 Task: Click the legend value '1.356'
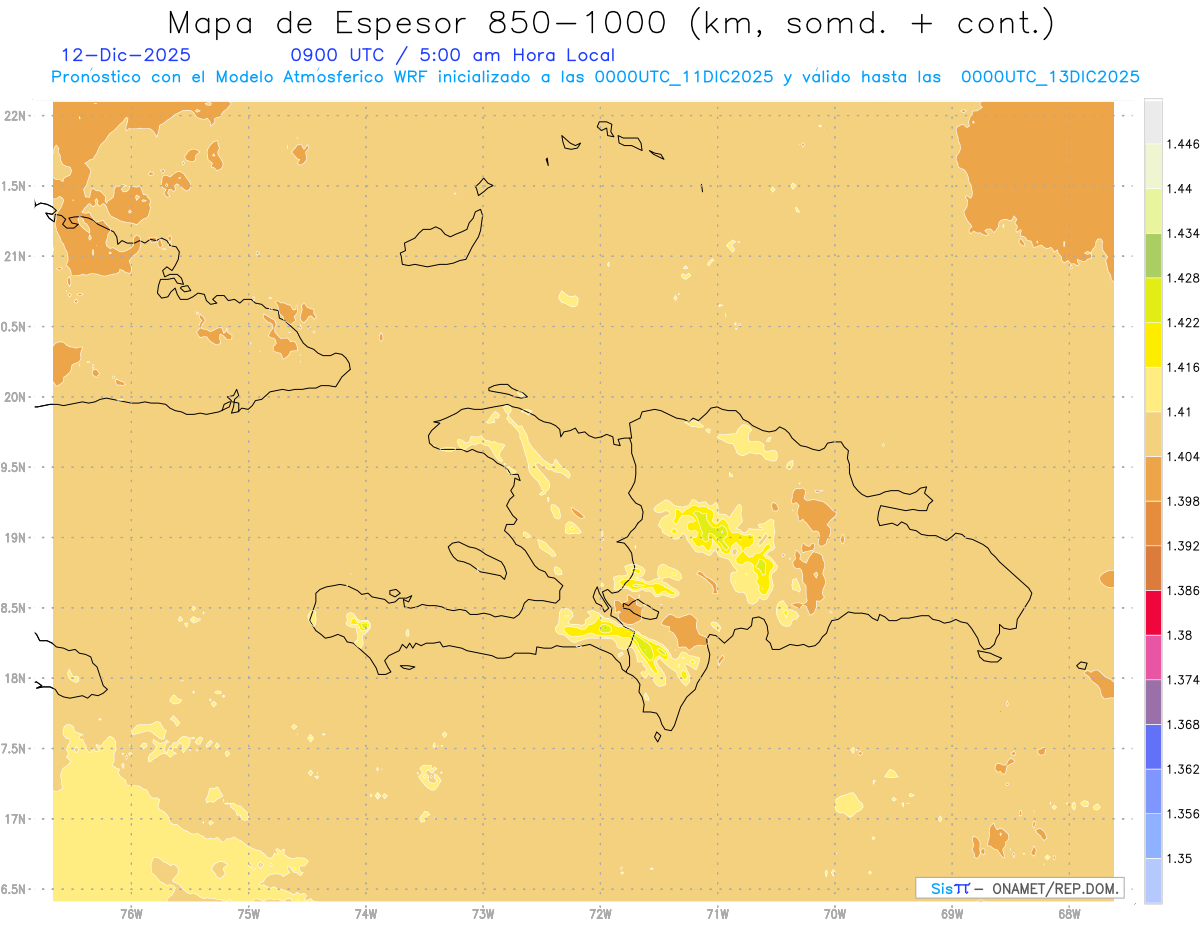coord(1185,814)
